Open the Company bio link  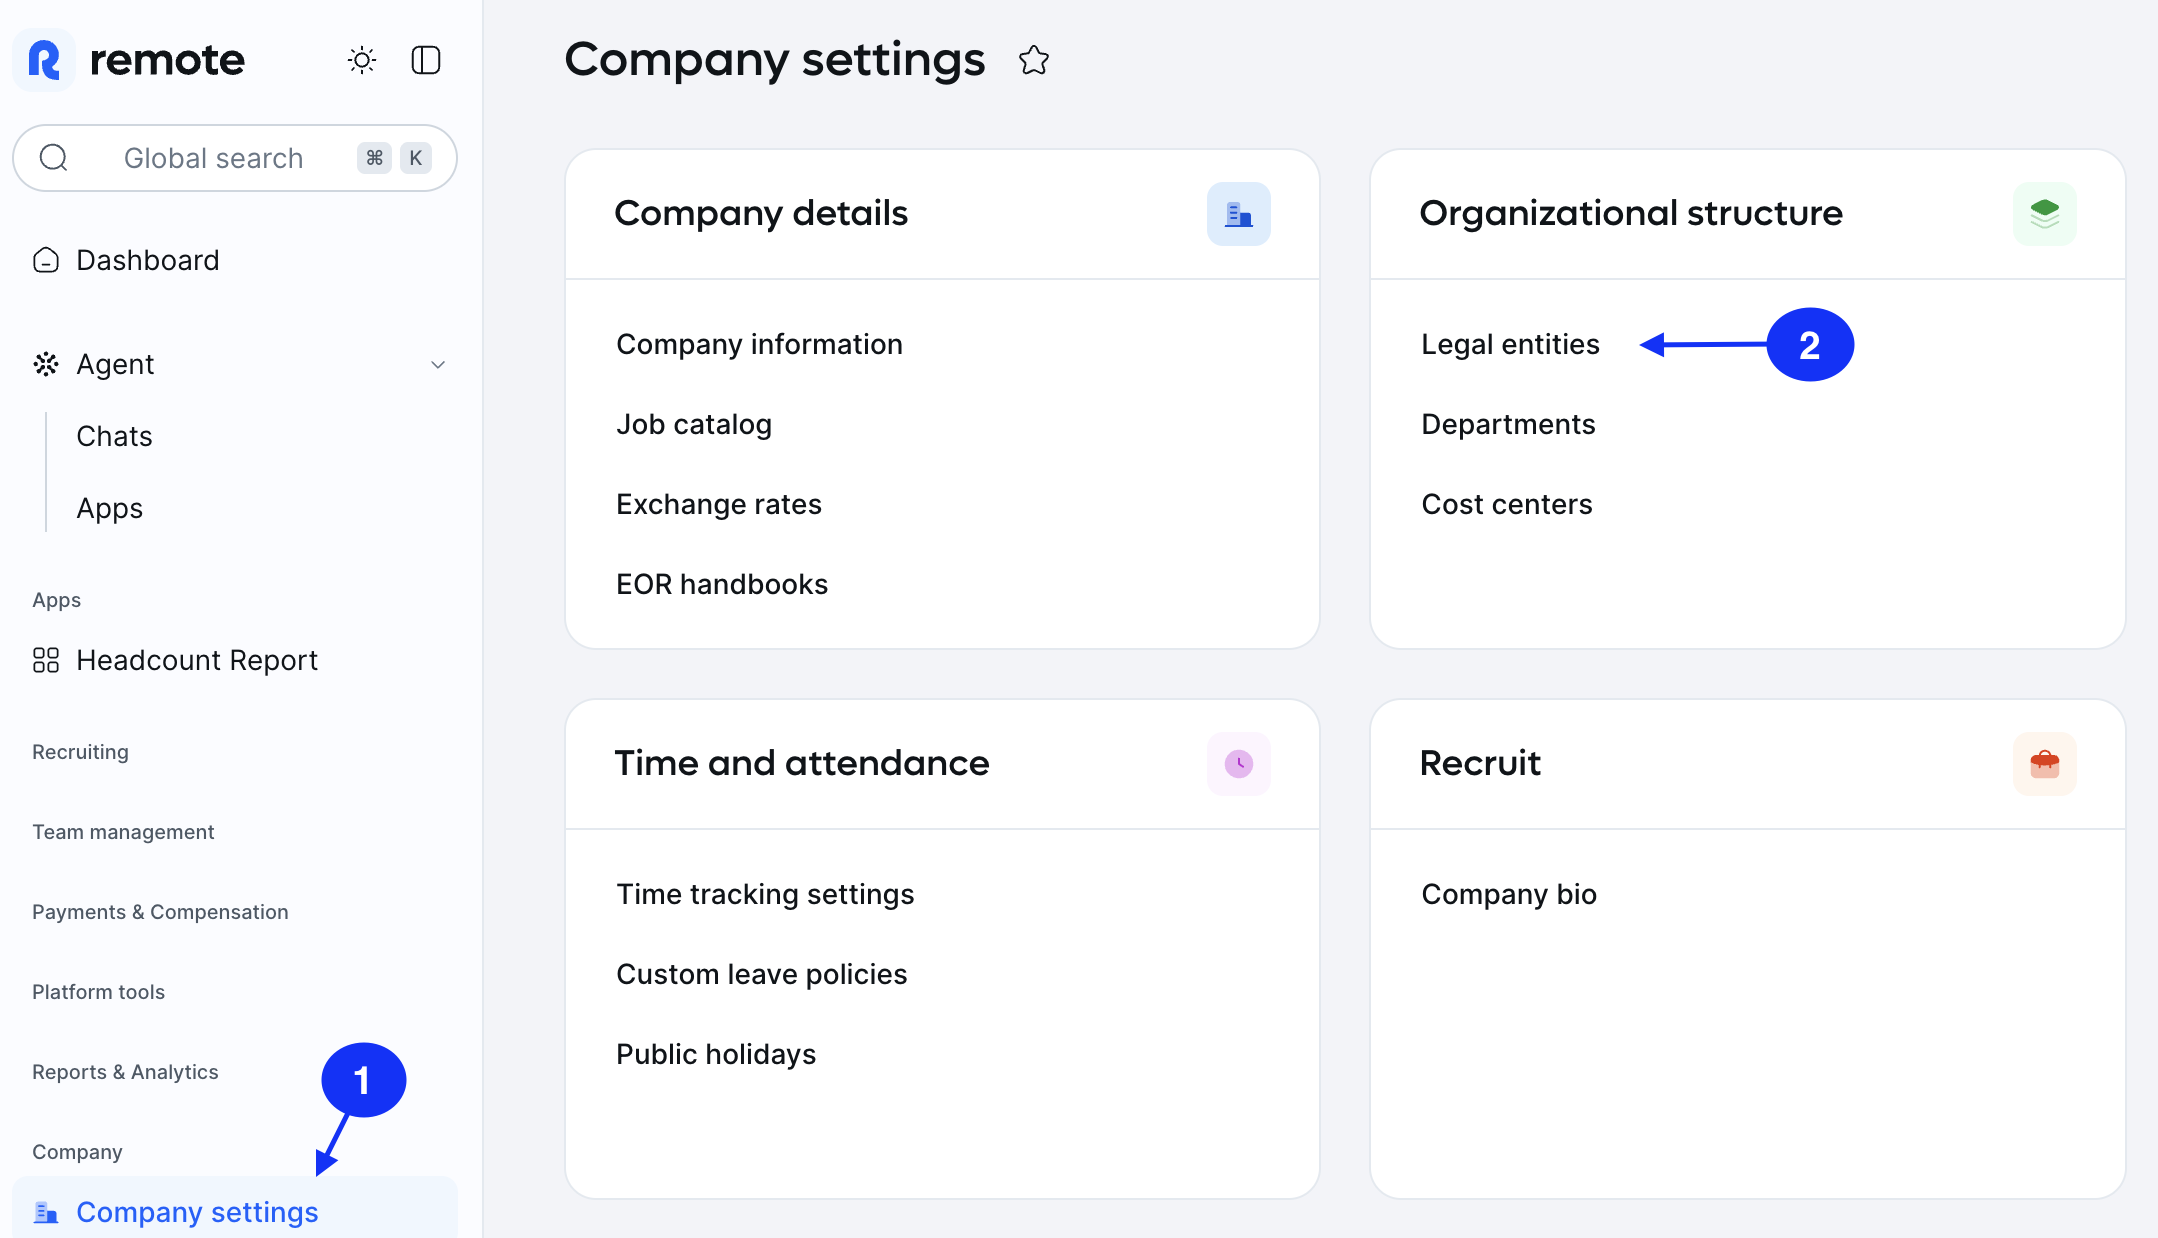pos(1509,894)
